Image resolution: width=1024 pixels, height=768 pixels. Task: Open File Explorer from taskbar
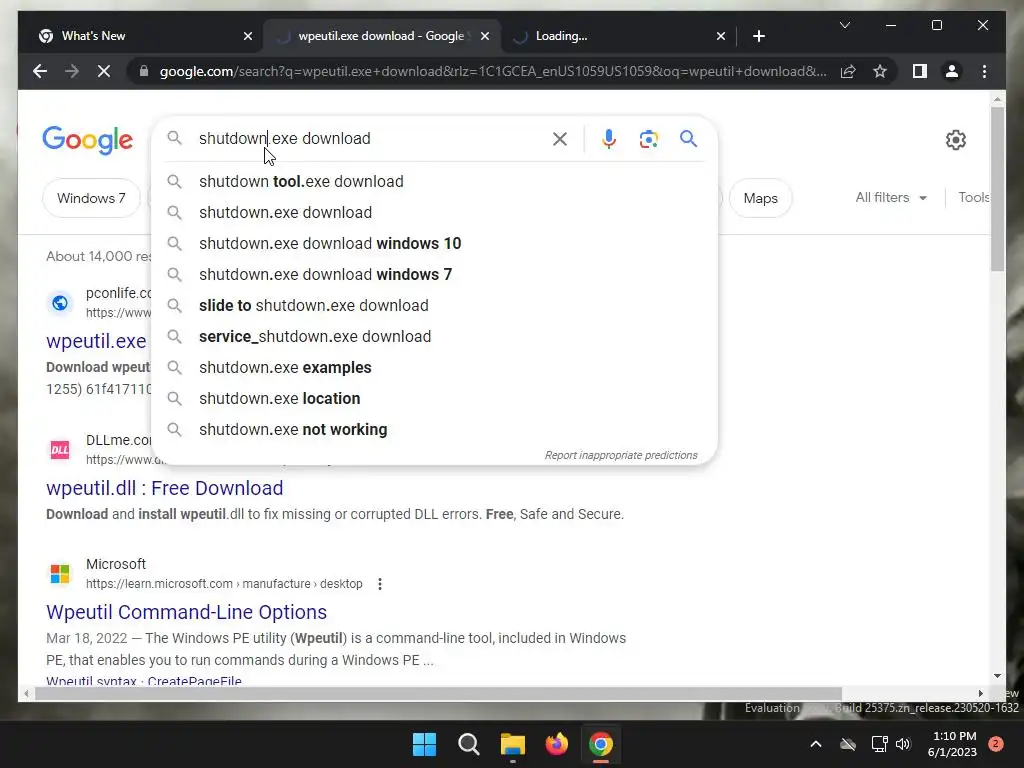pos(513,744)
